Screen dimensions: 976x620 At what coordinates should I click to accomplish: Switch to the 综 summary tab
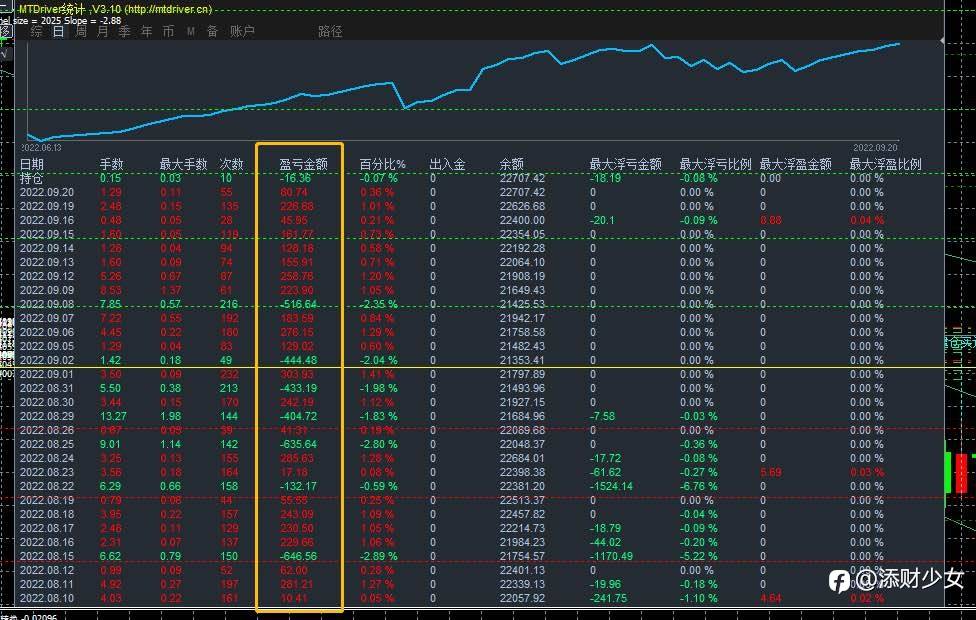pyautogui.click(x=37, y=31)
